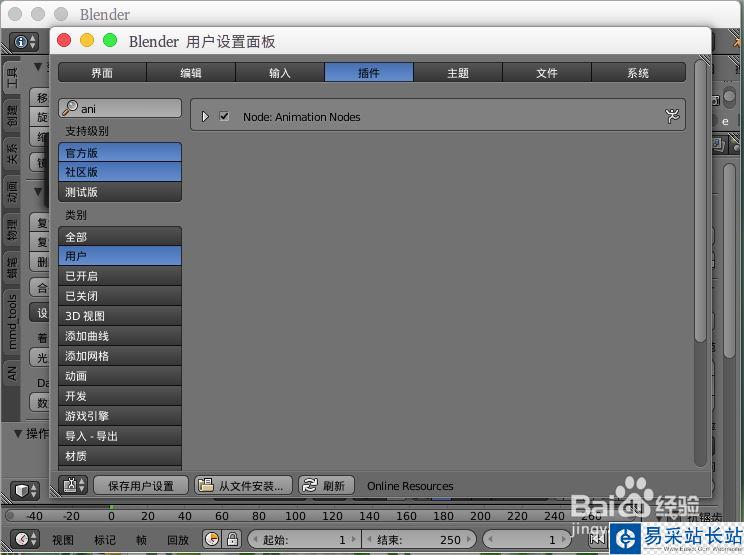
Task: Click the current frame number field
Action: 527,539
